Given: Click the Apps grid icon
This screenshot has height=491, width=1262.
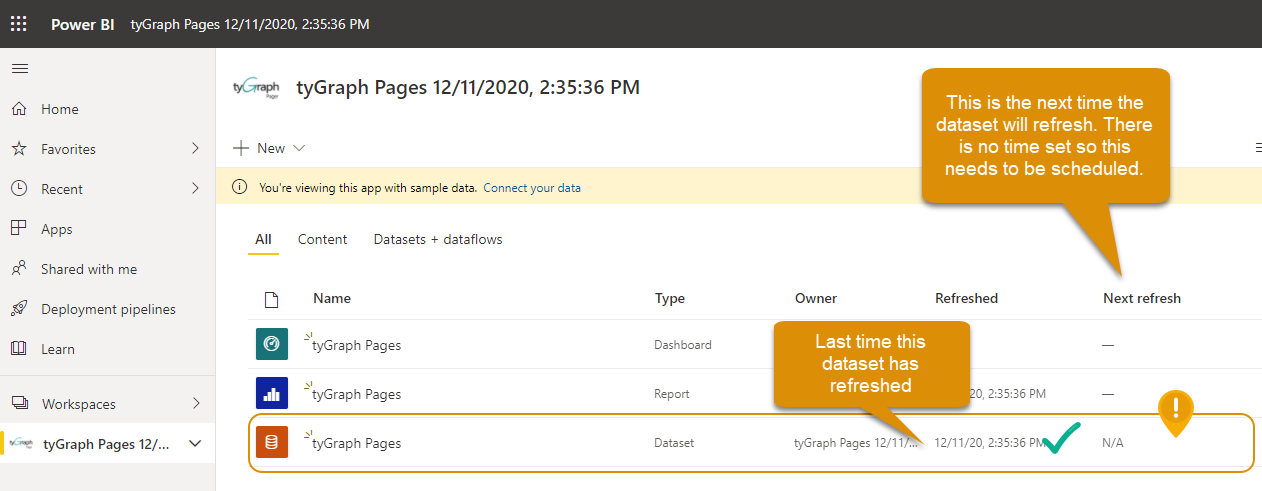Looking at the screenshot, I should click(x=19, y=229).
